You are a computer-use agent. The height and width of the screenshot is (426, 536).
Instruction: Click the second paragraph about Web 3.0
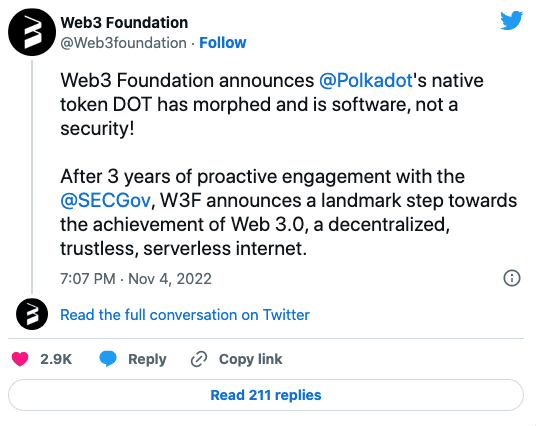pyautogui.click(x=288, y=212)
